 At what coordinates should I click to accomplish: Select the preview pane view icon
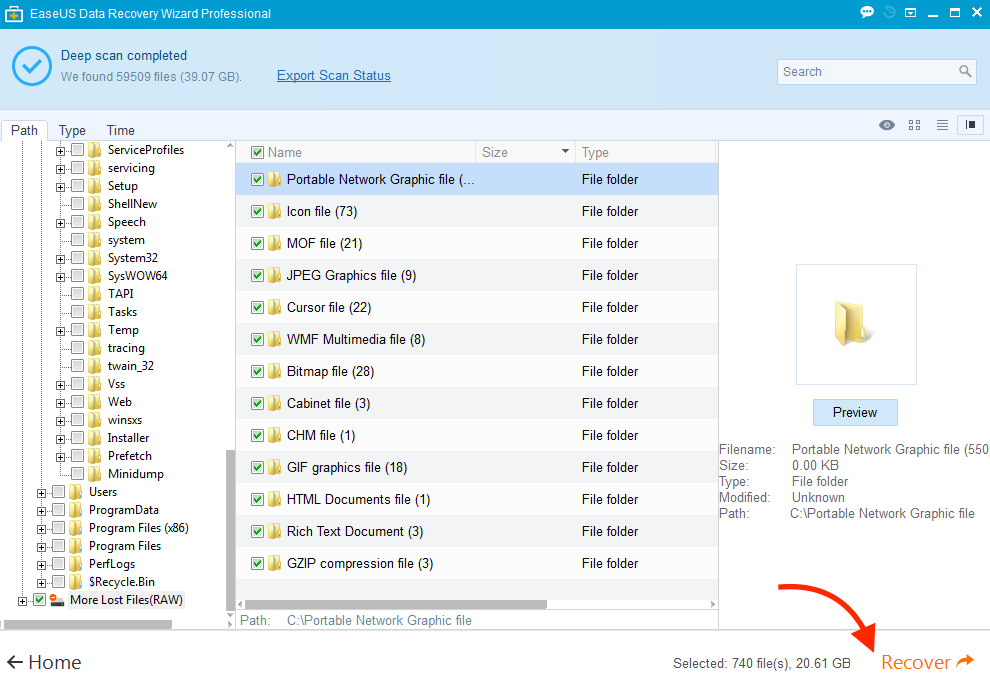[x=970, y=125]
